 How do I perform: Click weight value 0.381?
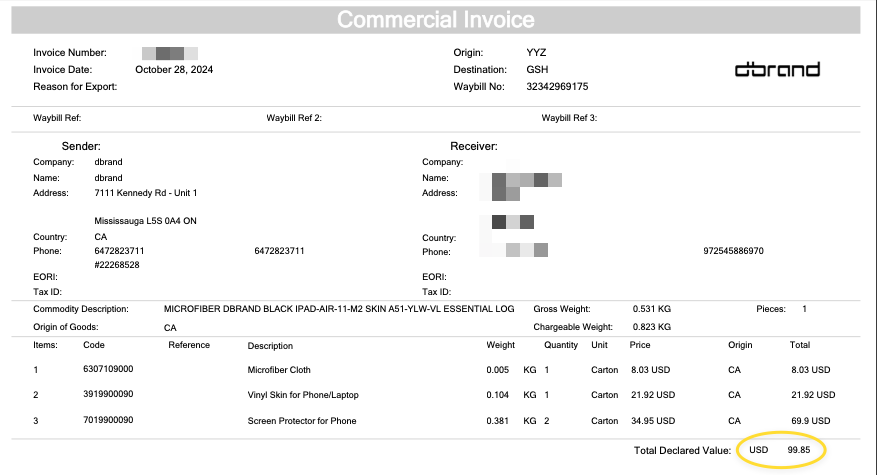point(497,421)
